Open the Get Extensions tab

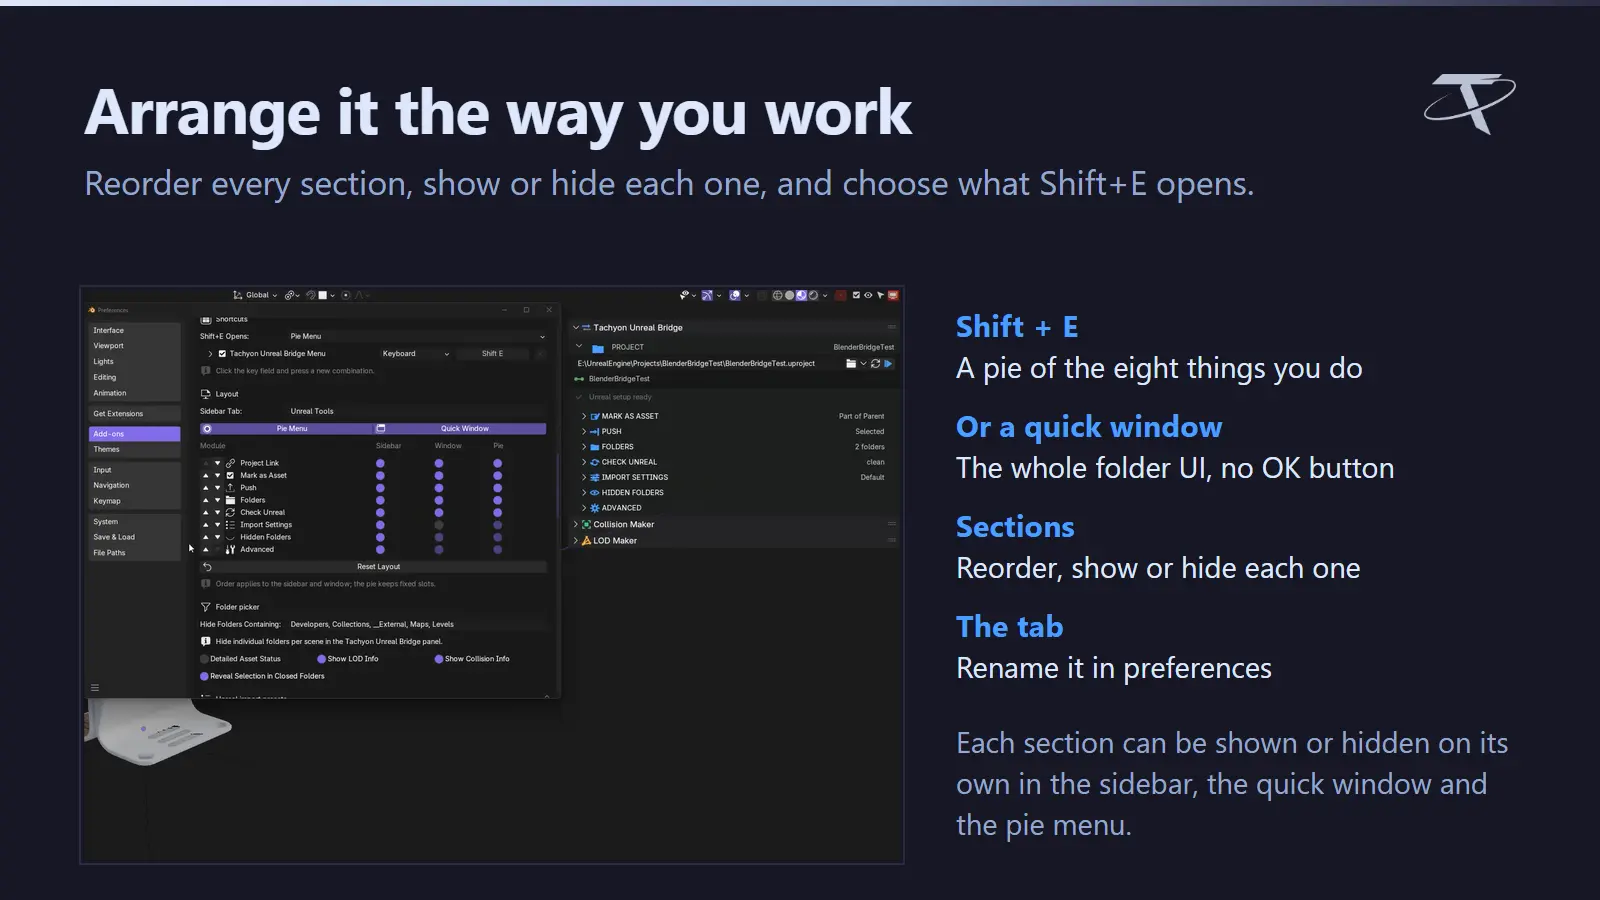click(134, 414)
